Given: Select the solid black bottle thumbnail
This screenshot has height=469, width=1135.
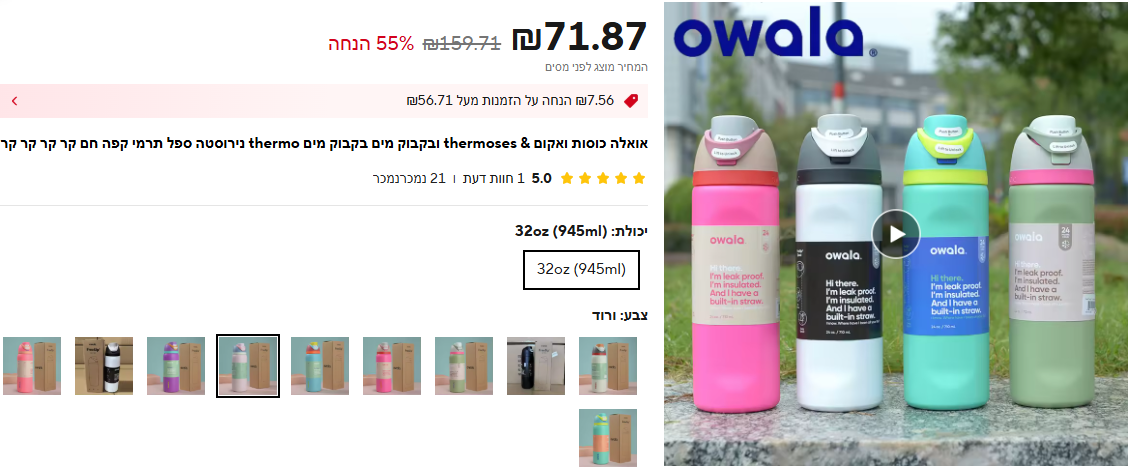Looking at the screenshot, I should pyautogui.click(x=536, y=366).
